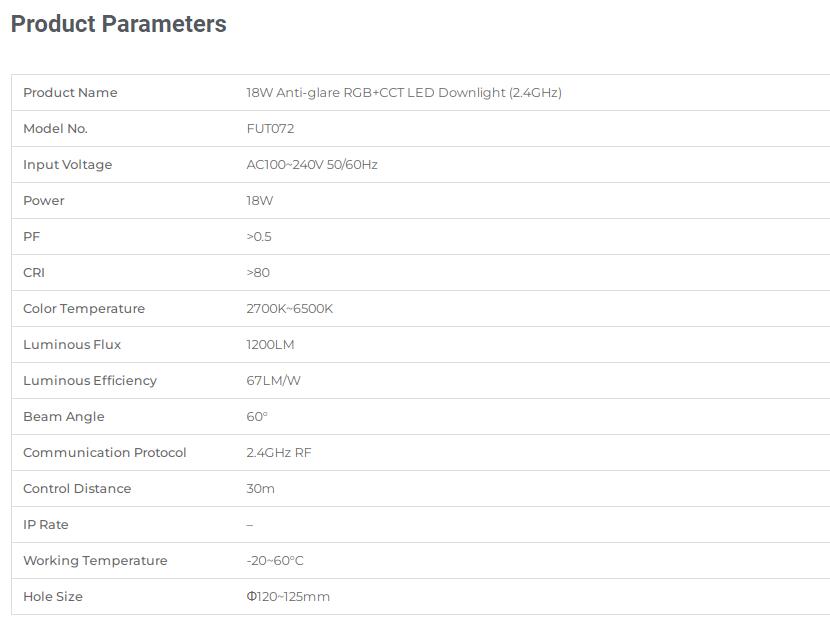The width and height of the screenshot is (830, 628).
Task: Click the Working Temperature -20~60°C value
Action: (x=275, y=561)
